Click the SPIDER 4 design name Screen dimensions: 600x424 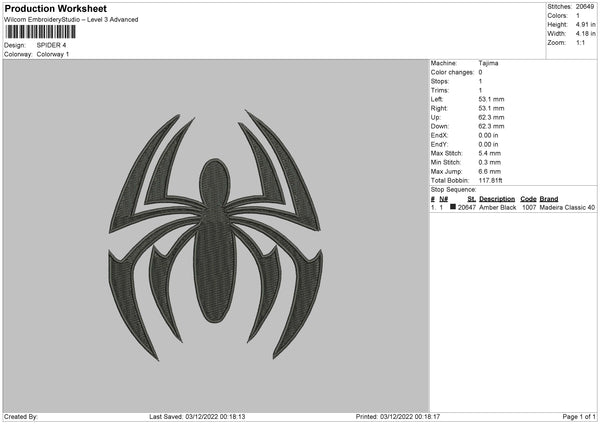point(51,45)
